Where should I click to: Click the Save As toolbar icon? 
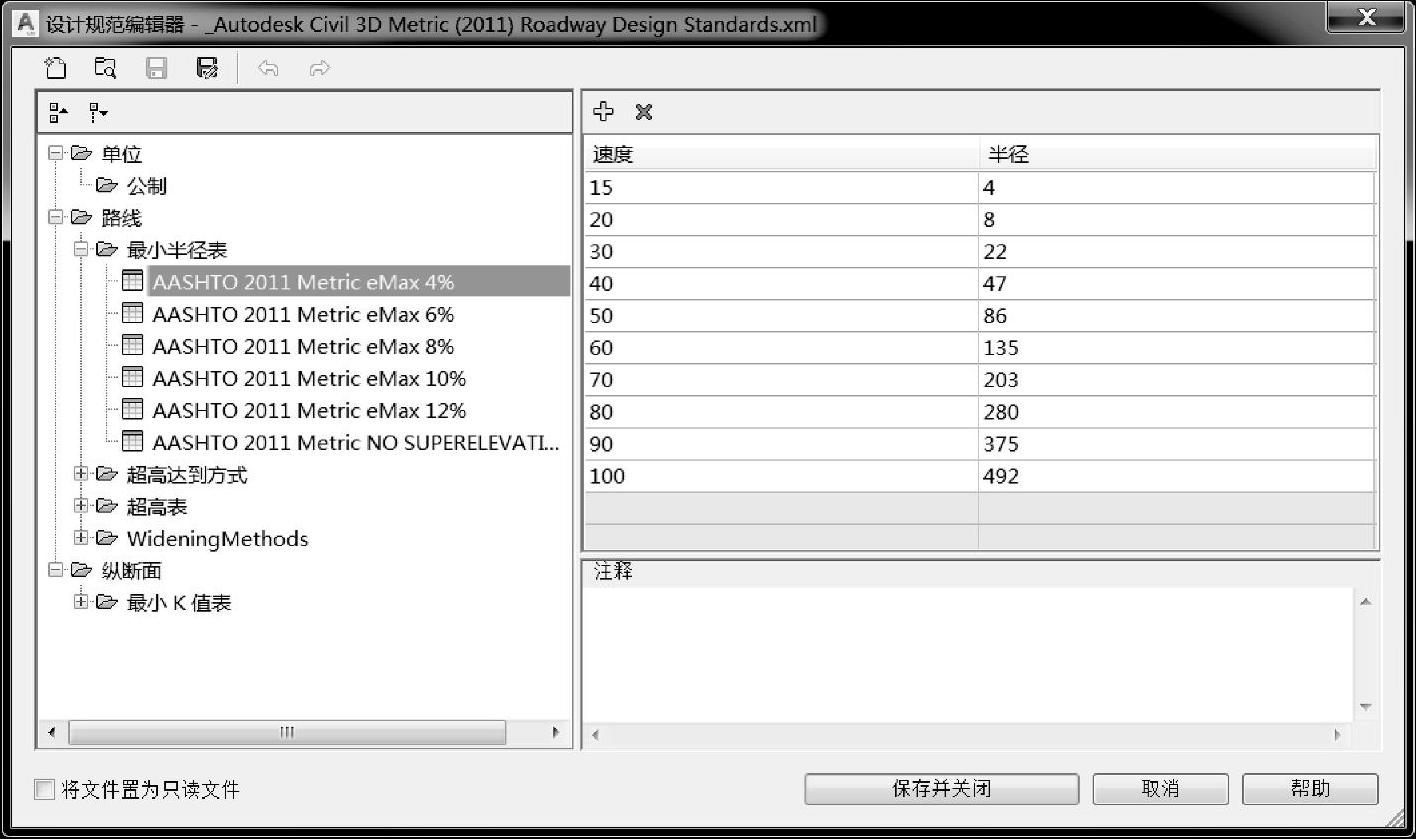pyautogui.click(x=207, y=68)
